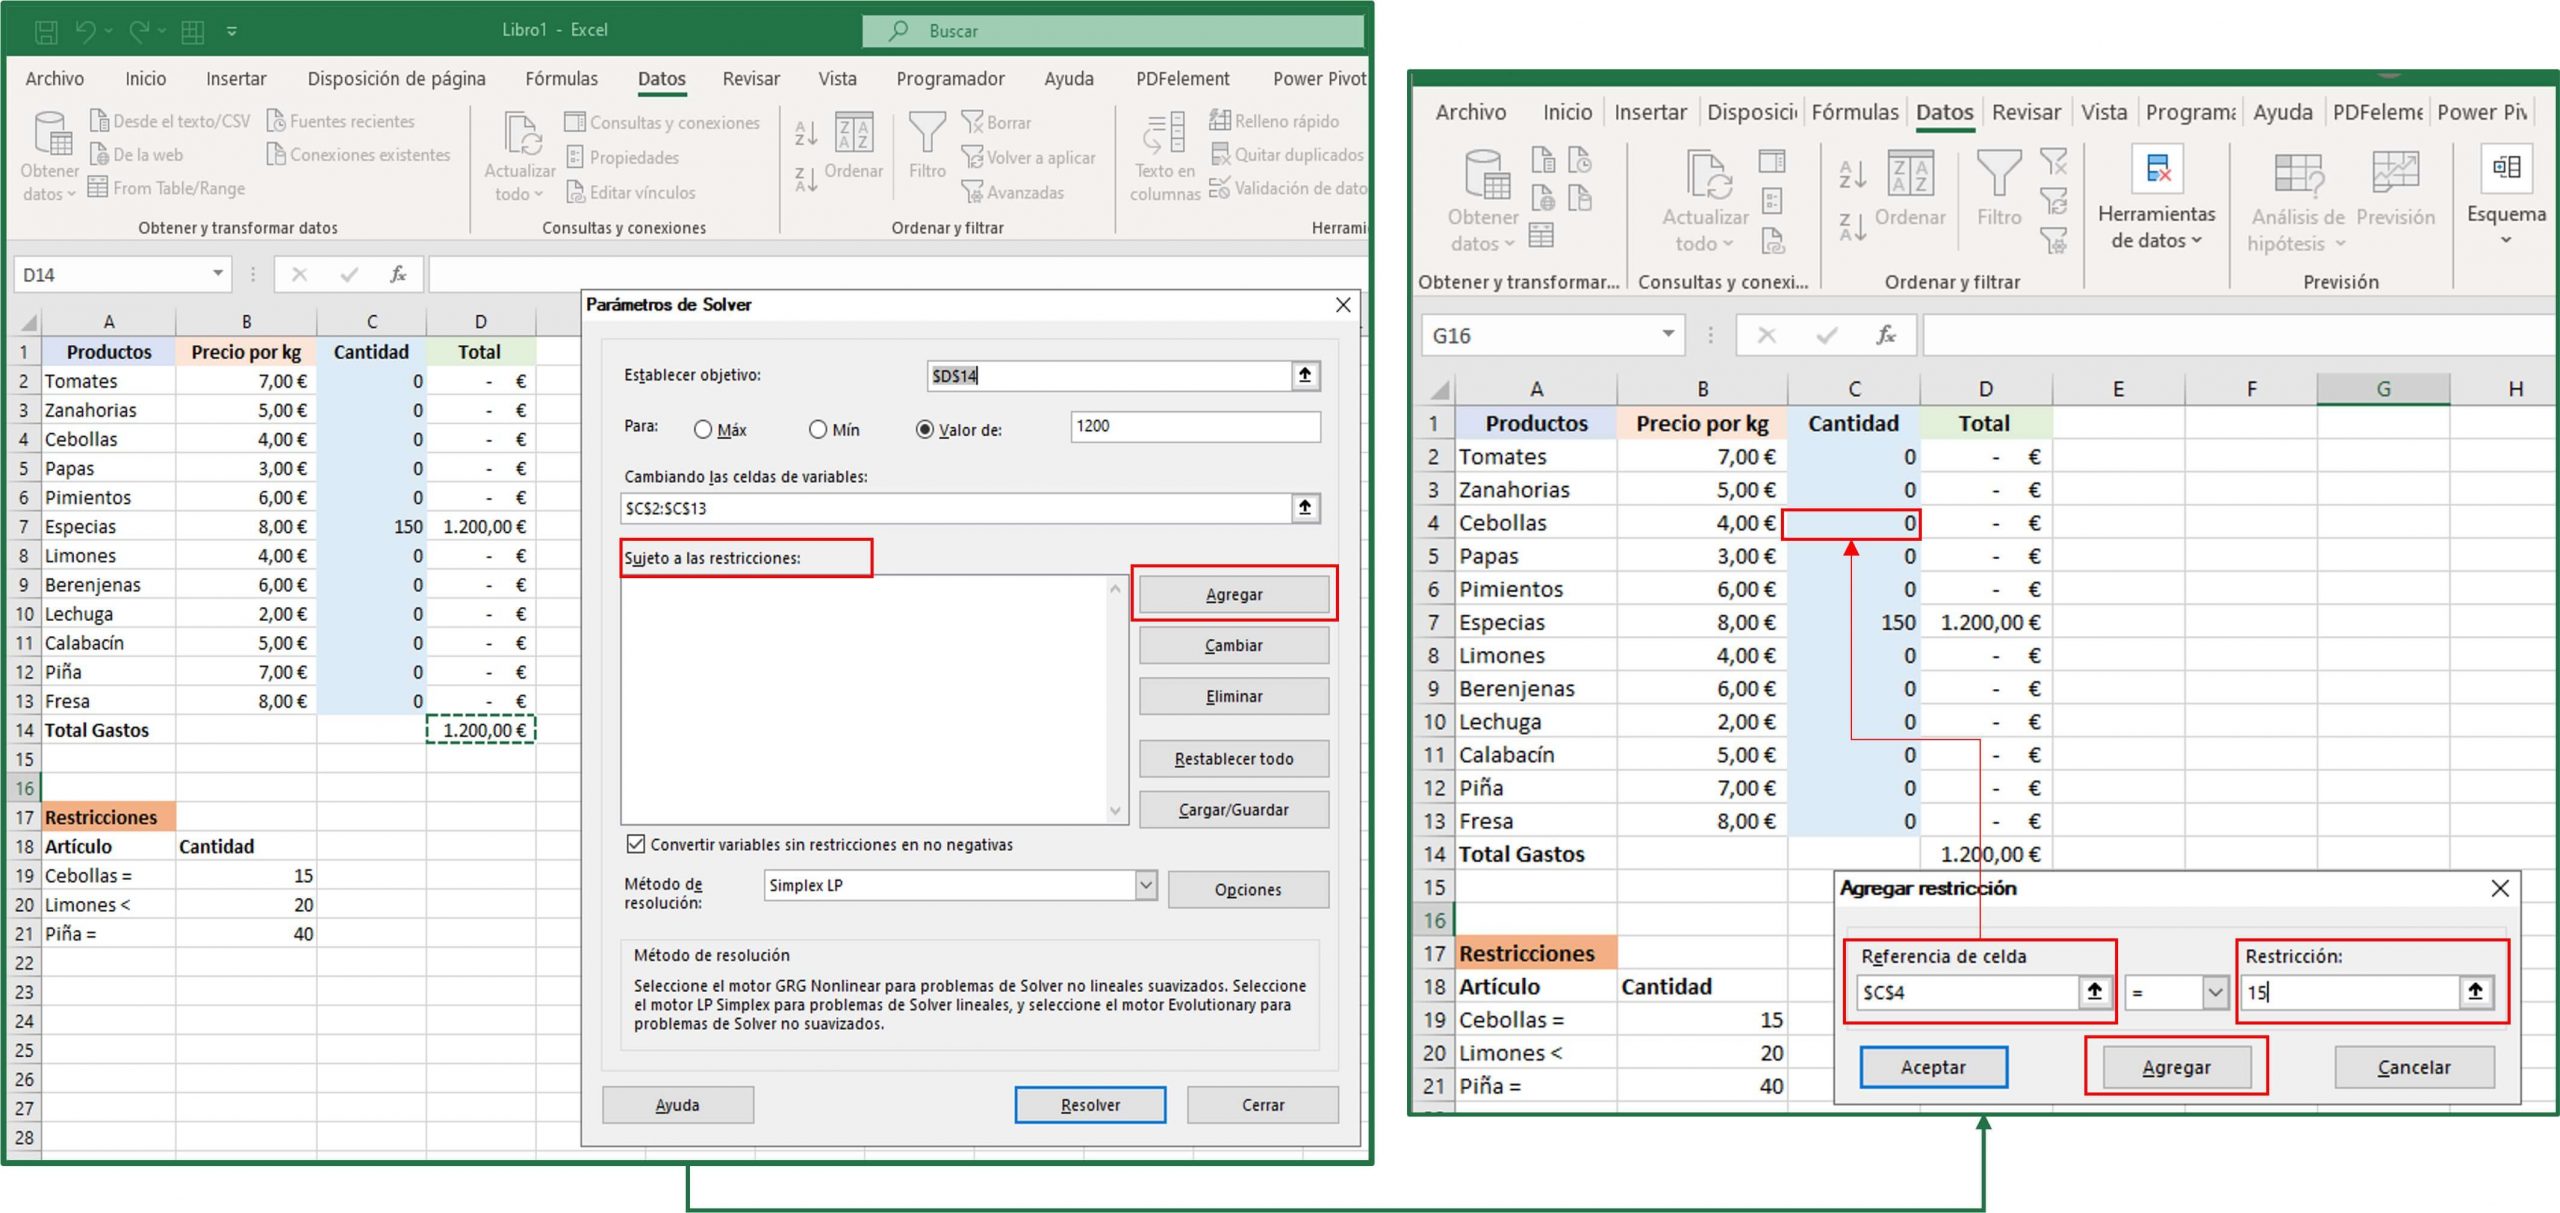
Task: Click Aceptar in the Agregar restricción dialog
Action: pyautogui.click(x=1933, y=1067)
